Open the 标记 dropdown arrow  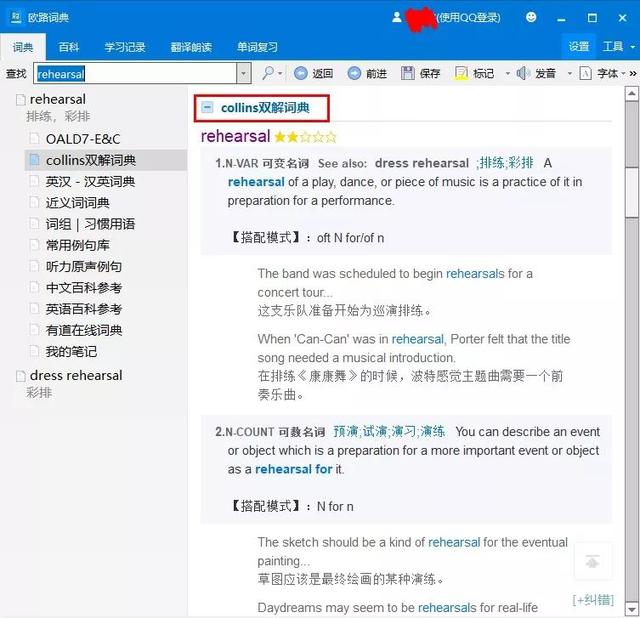[508, 73]
